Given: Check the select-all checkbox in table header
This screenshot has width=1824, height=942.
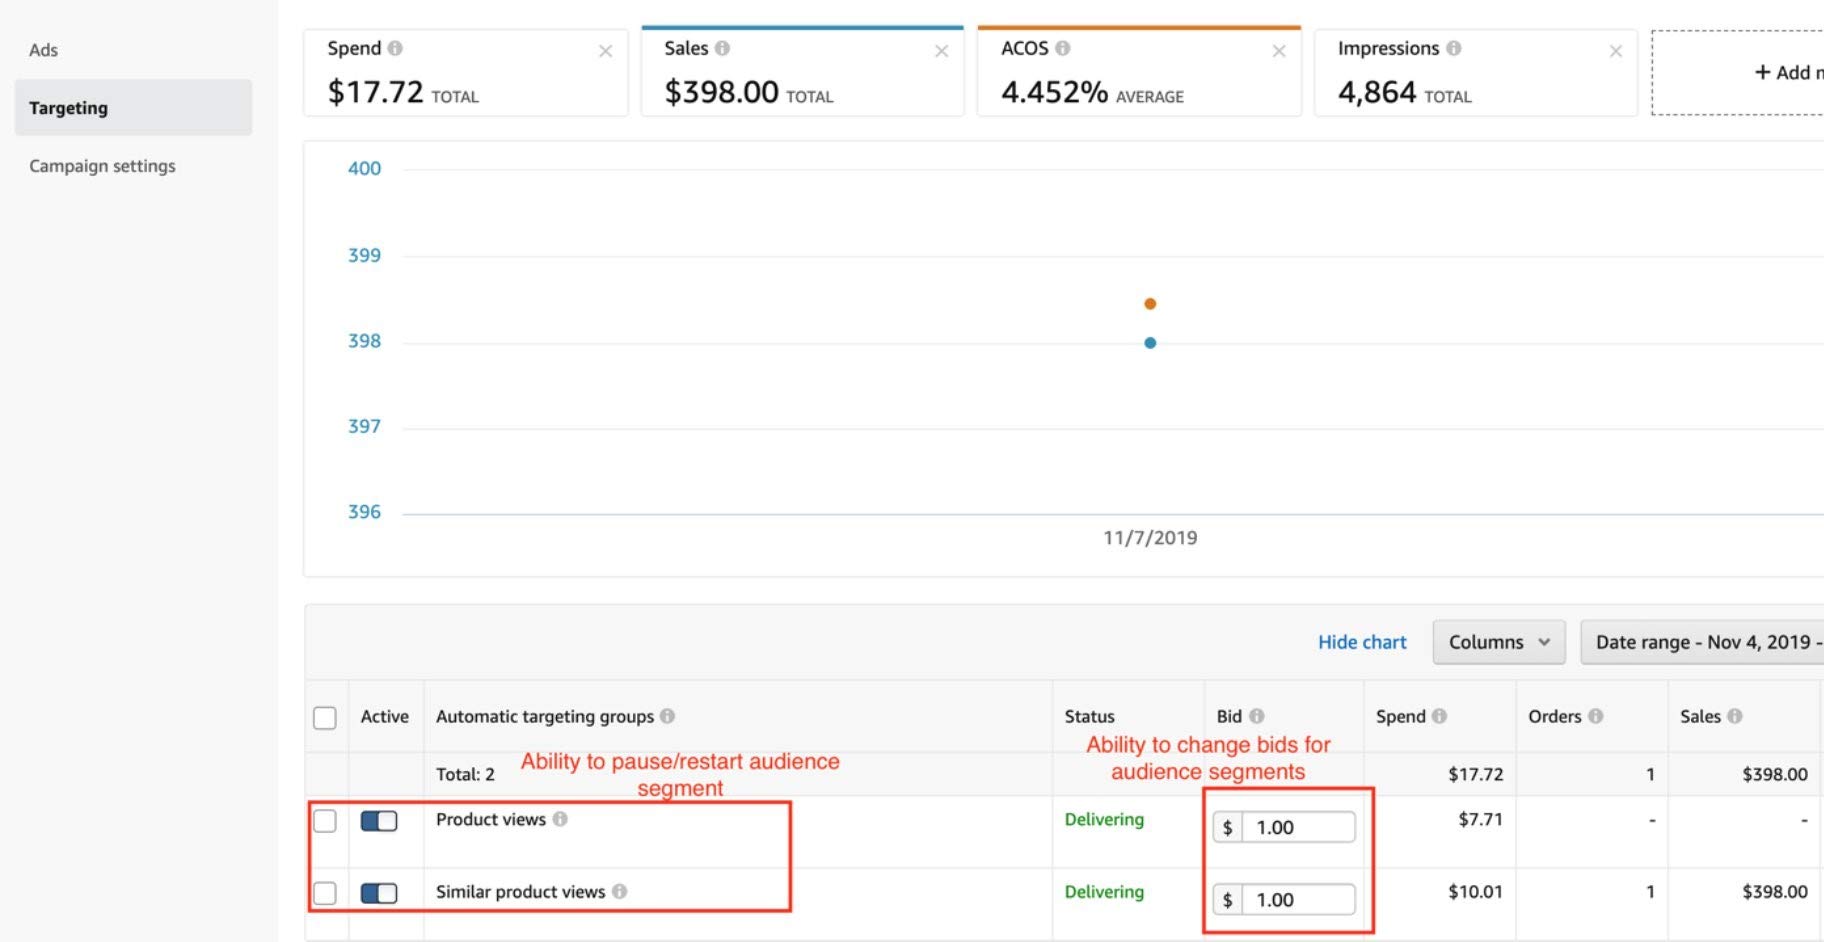Looking at the screenshot, I should [x=325, y=718].
